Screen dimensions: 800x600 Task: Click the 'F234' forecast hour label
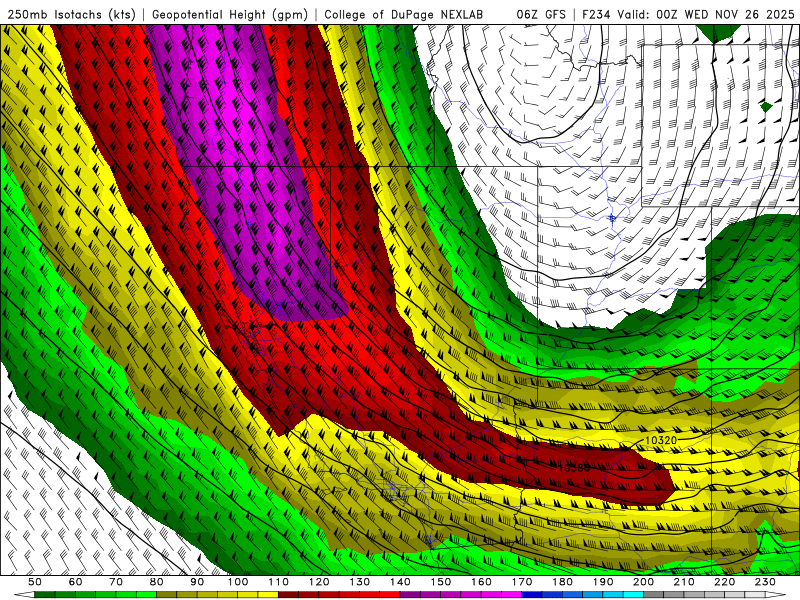click(x=596, y=15)
